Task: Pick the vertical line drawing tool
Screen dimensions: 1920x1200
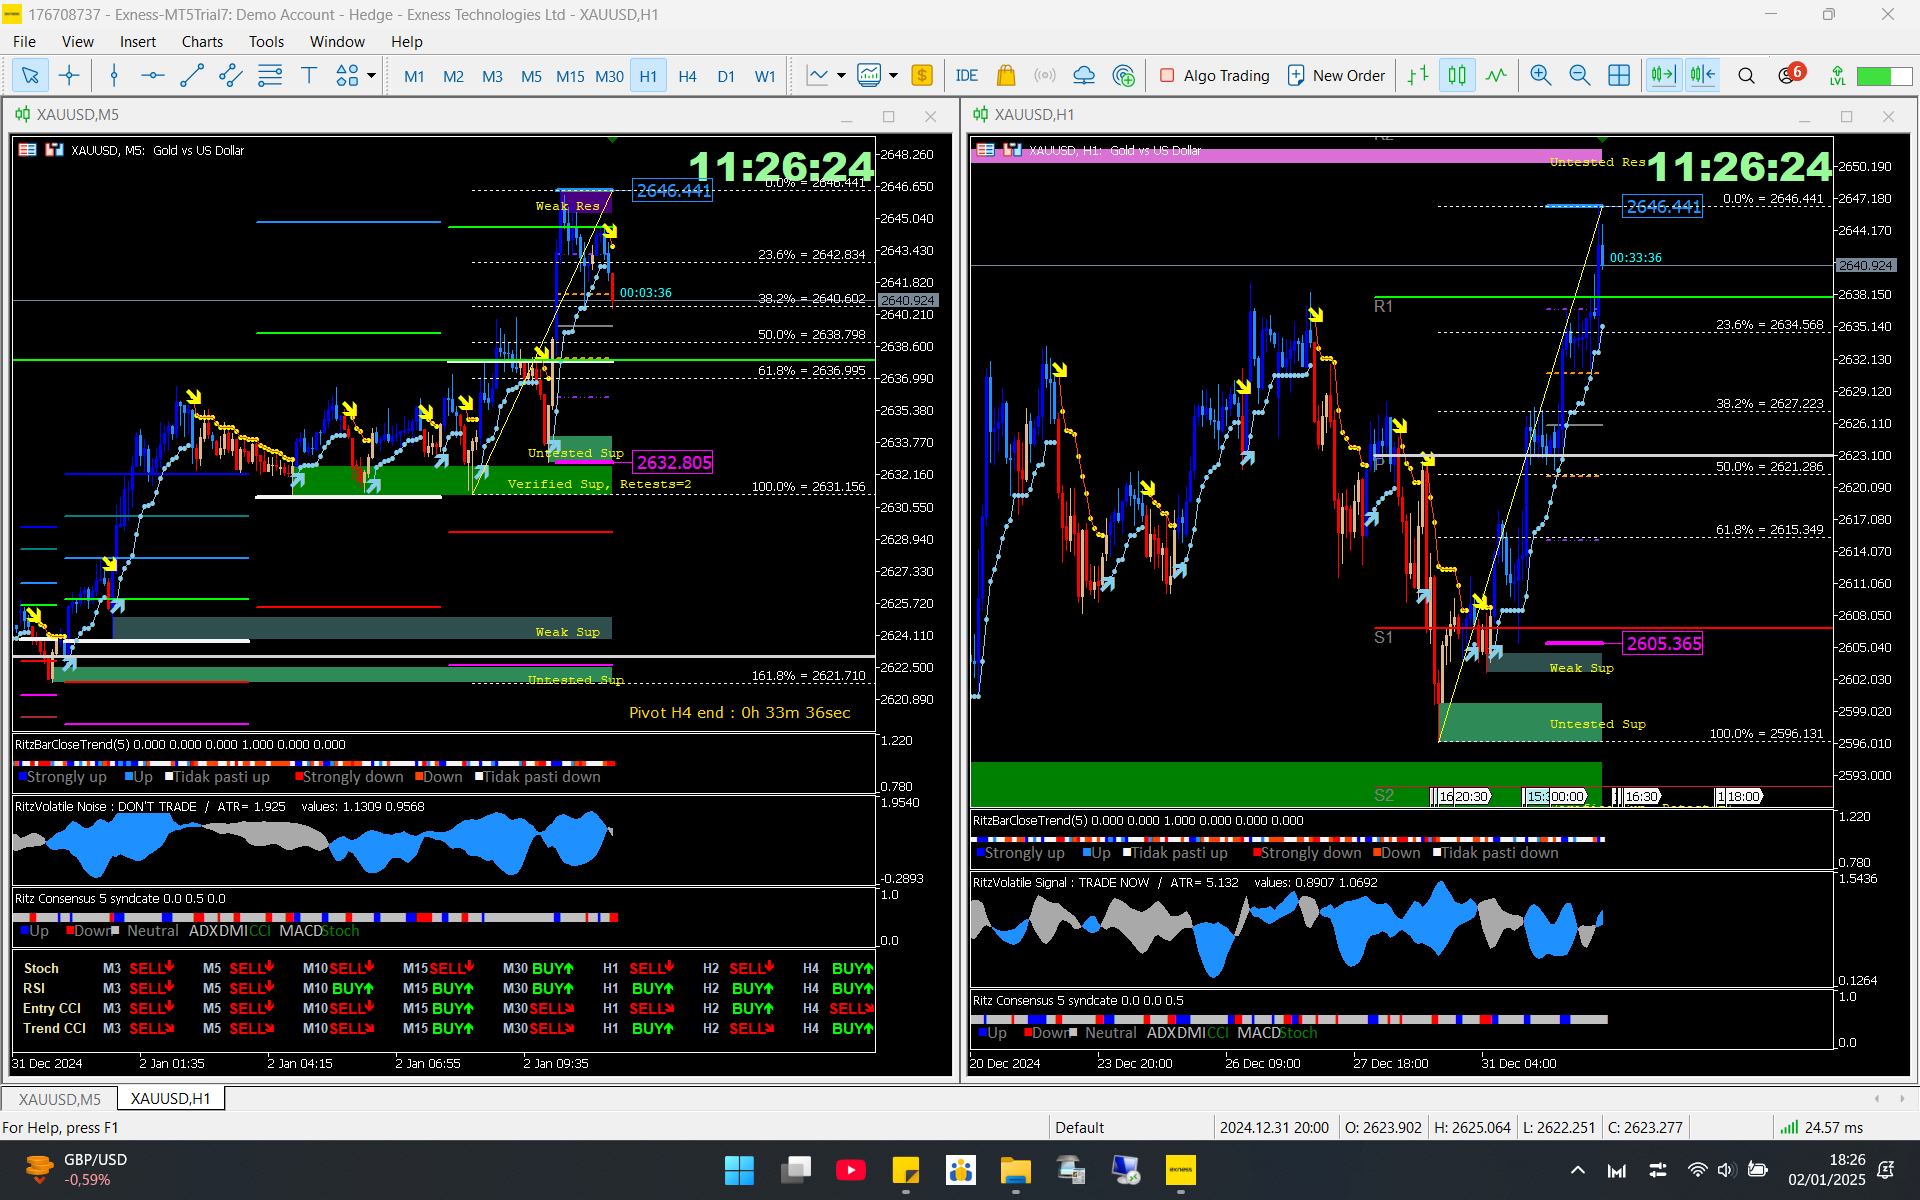Action: [114, 75]
